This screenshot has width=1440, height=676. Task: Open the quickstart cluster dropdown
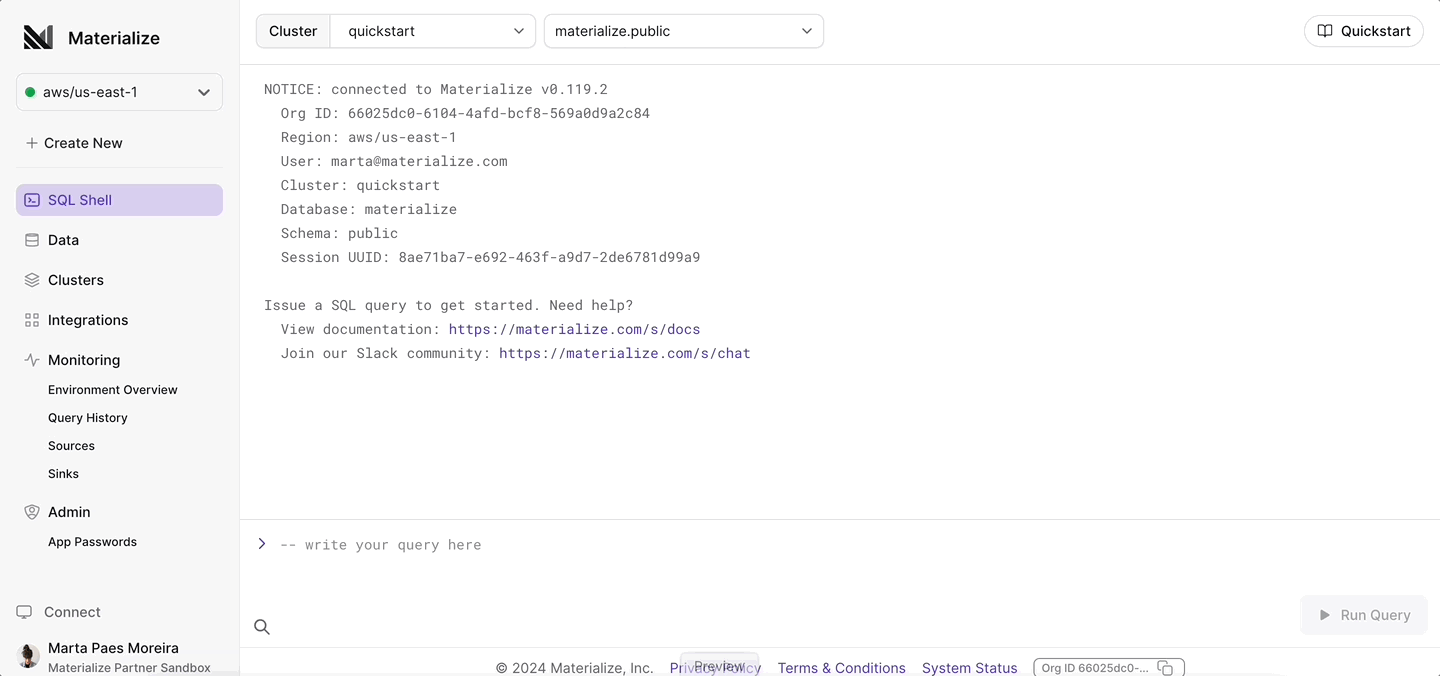click(432, 31)
